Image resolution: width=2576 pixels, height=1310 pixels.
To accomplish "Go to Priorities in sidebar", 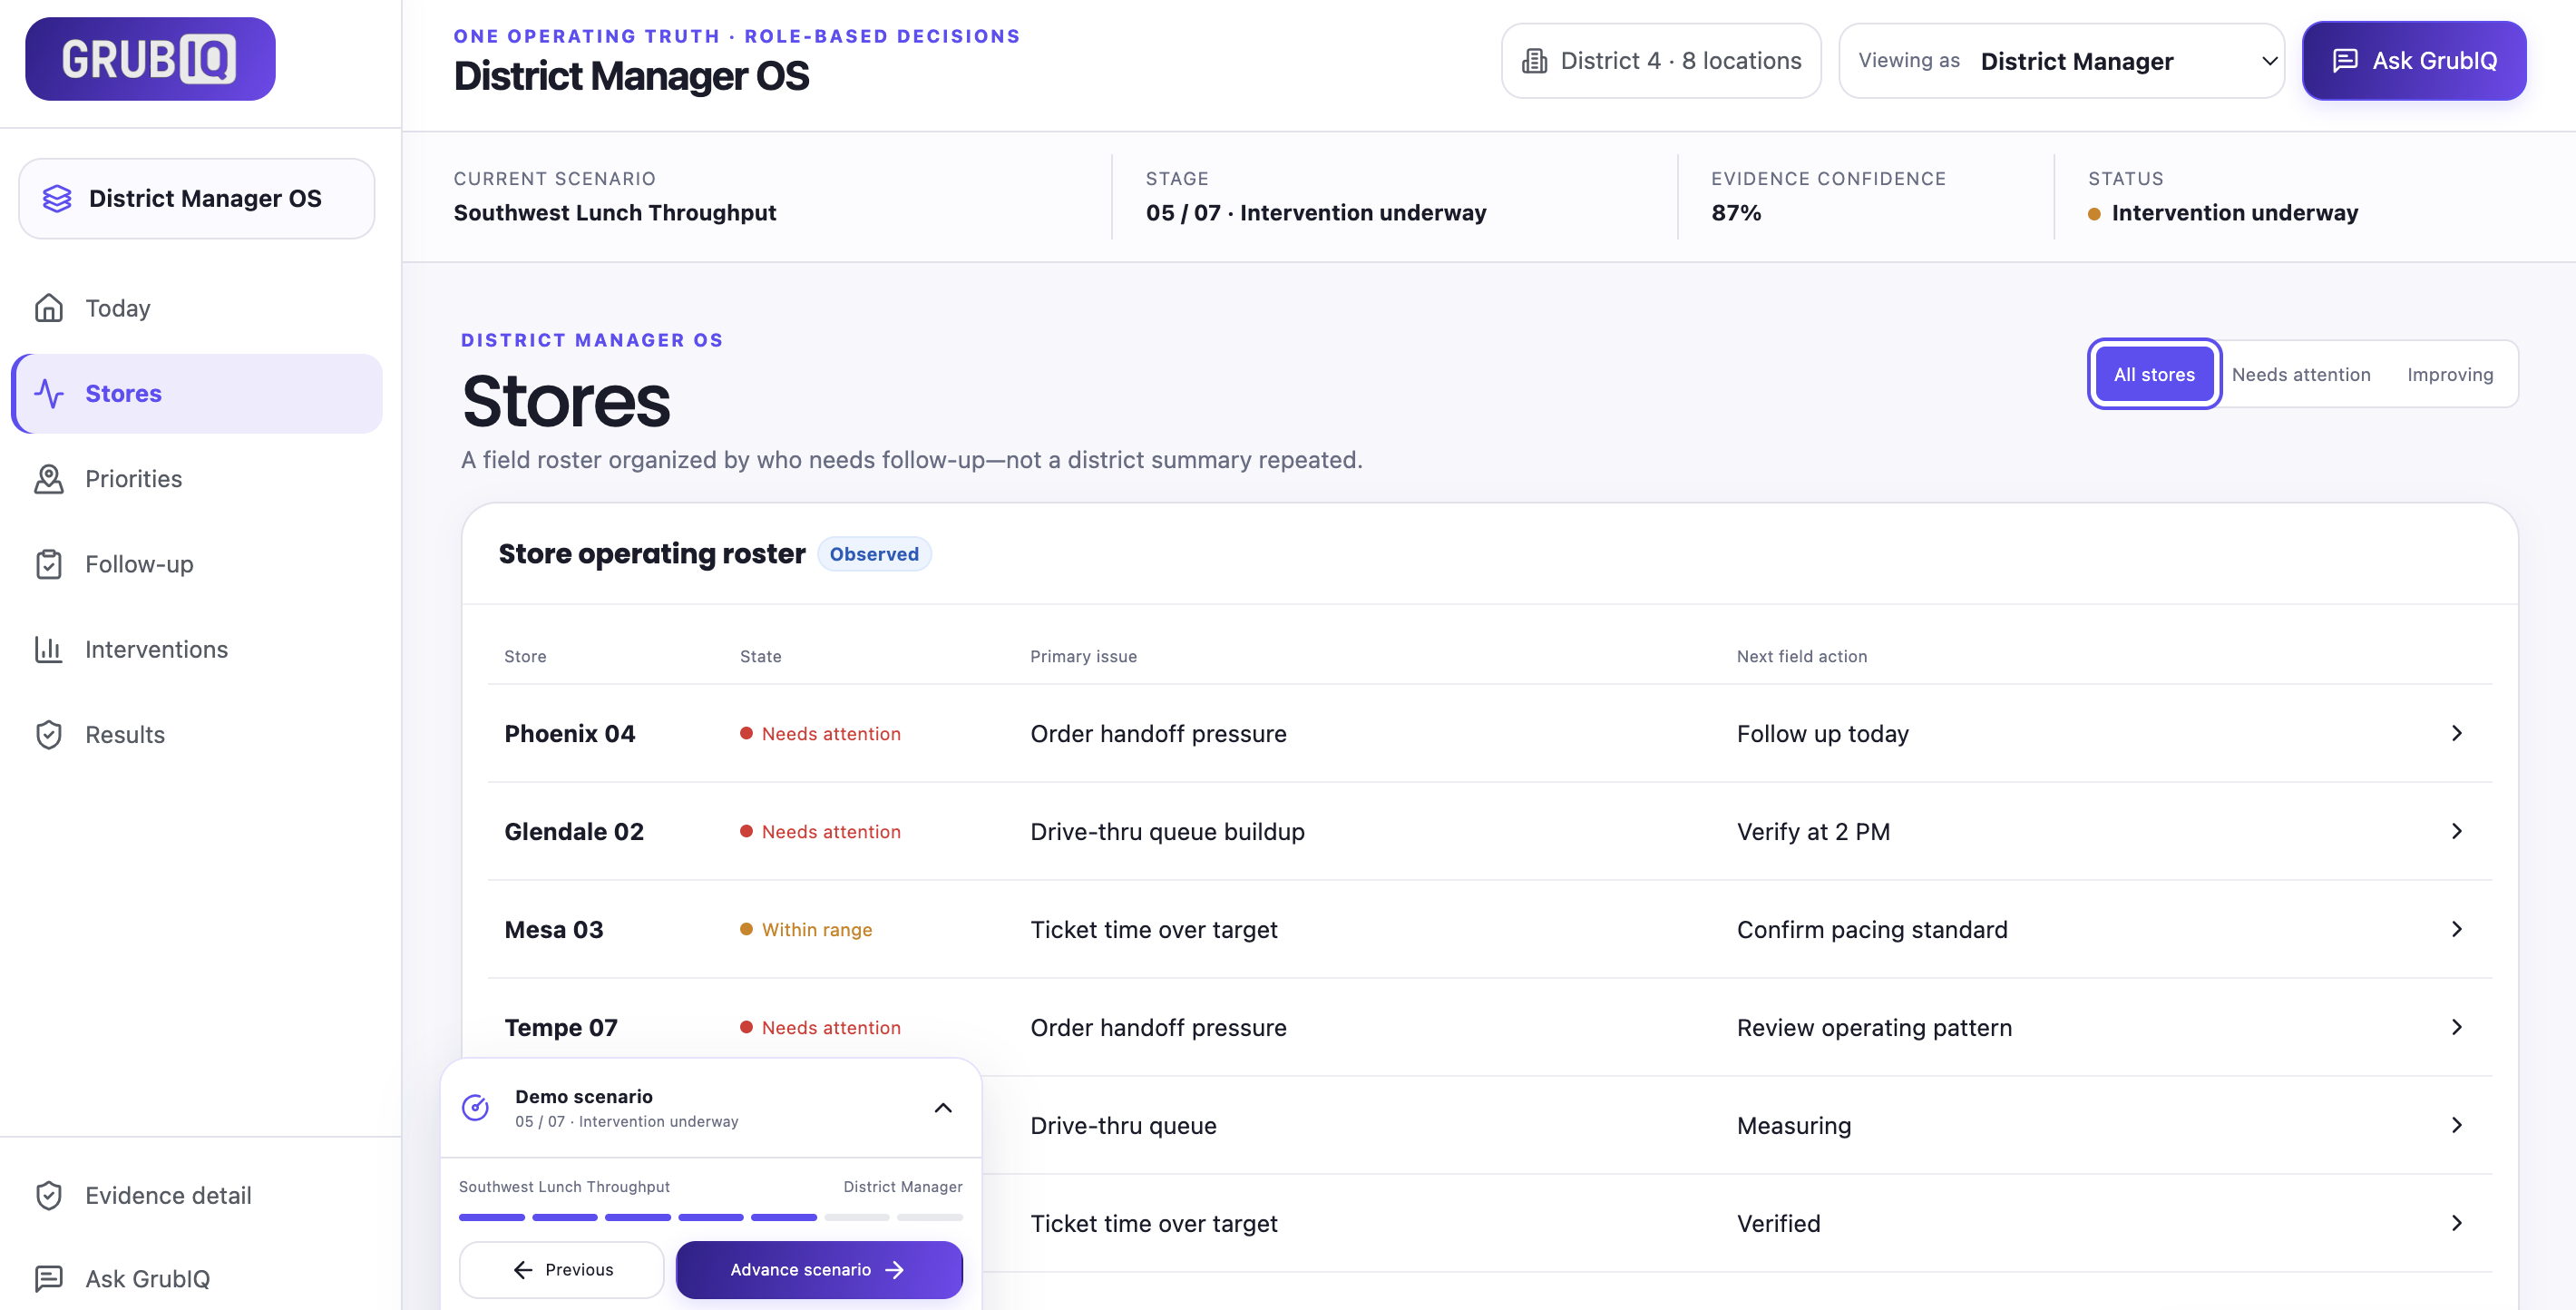I will tap(197, 479).
